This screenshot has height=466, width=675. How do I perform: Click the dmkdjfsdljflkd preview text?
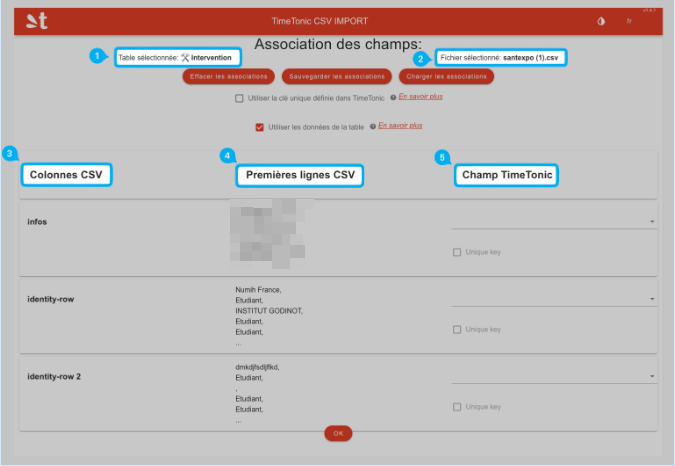click(257, 367)
